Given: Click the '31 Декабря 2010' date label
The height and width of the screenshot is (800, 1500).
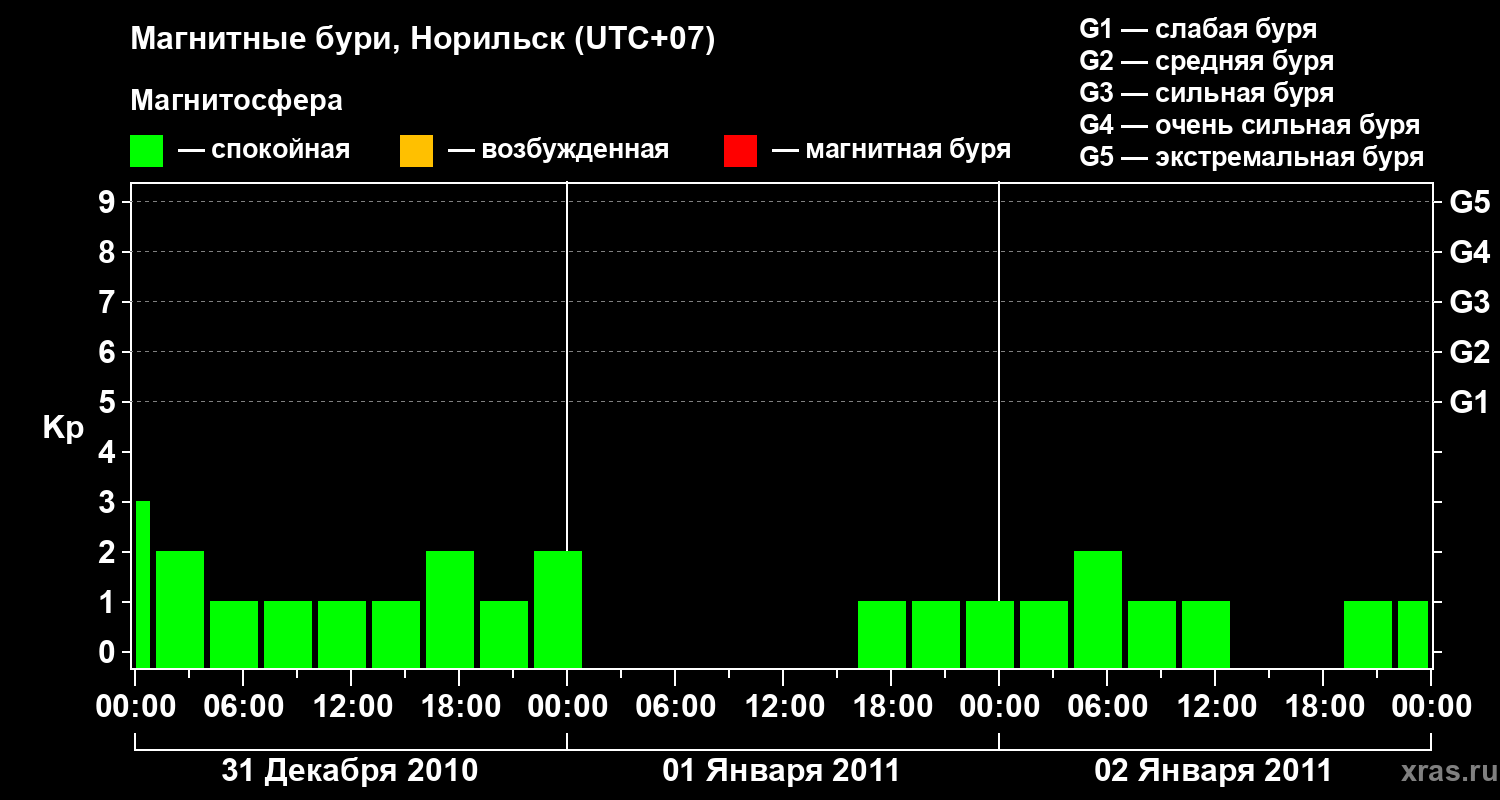Looking at the screenshot, I should tap(350, 771).
